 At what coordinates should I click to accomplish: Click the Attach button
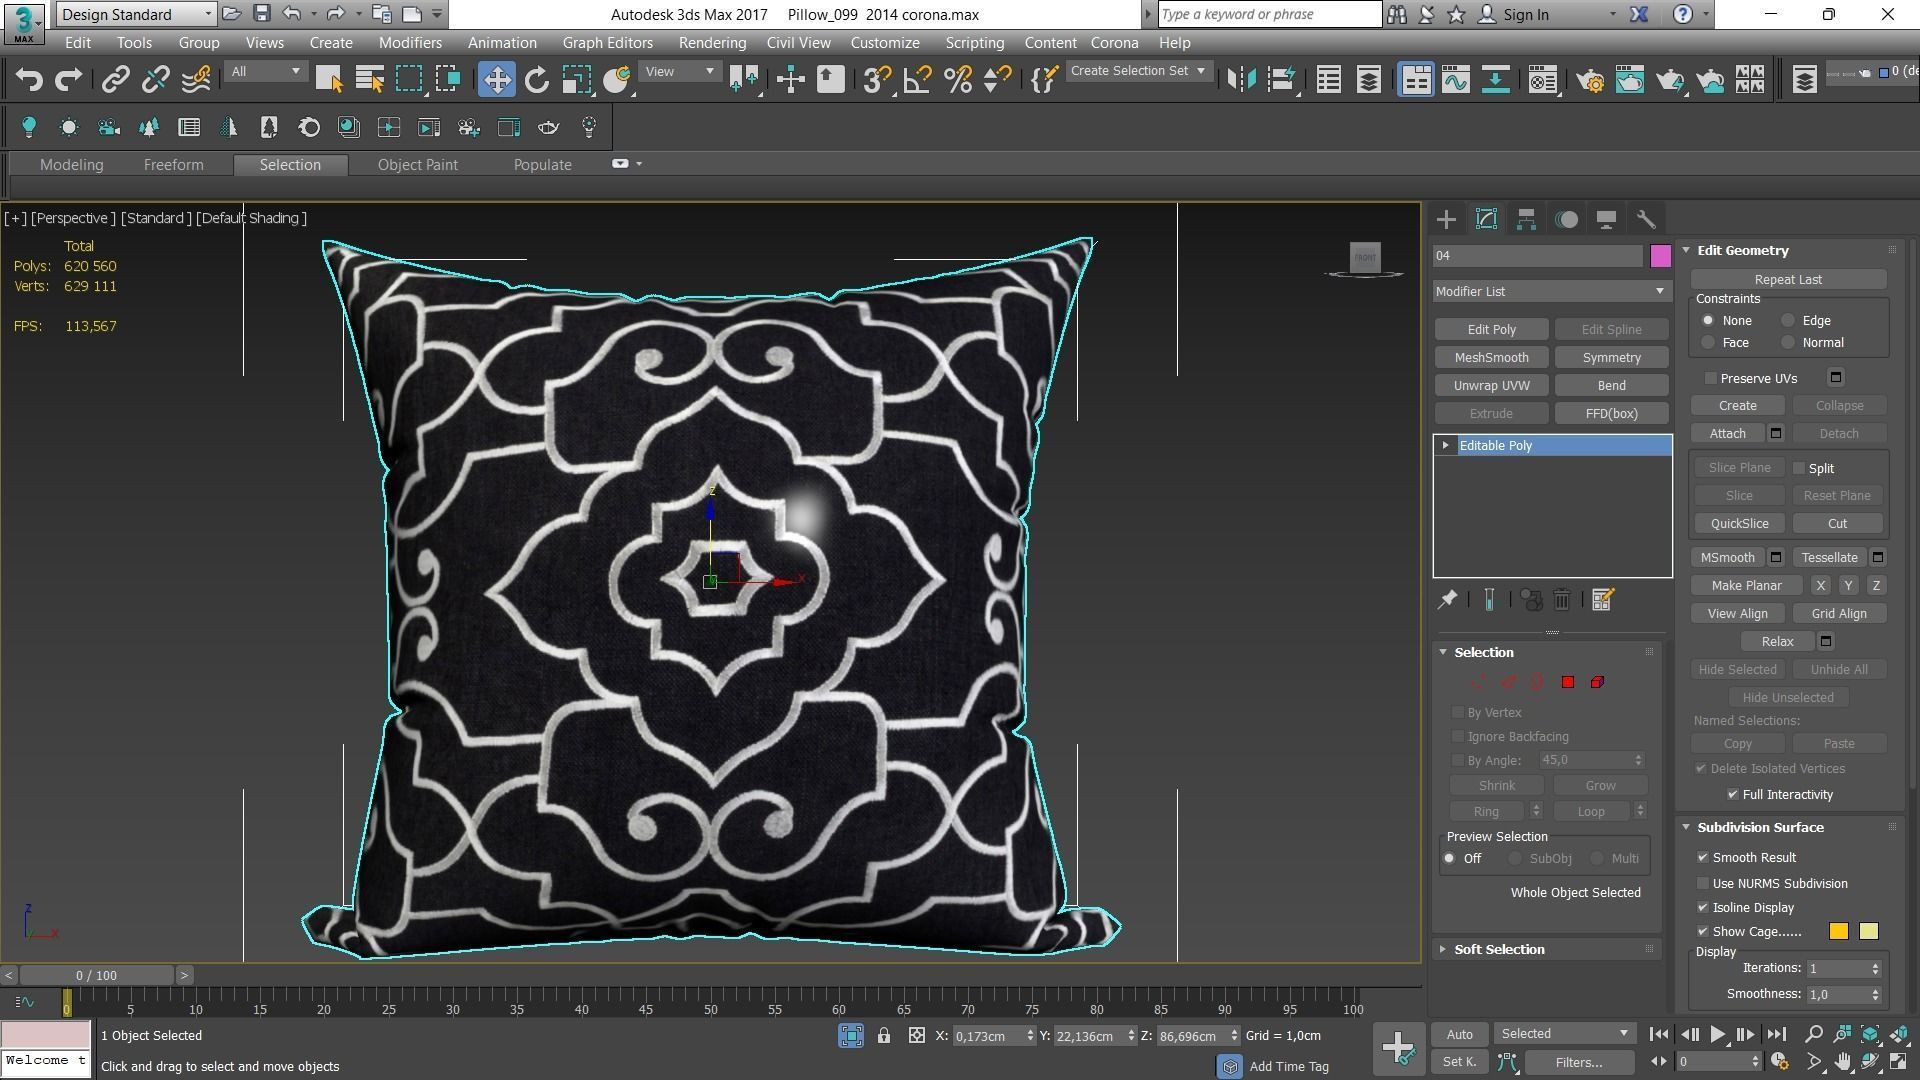click(x=1727, y=434)
